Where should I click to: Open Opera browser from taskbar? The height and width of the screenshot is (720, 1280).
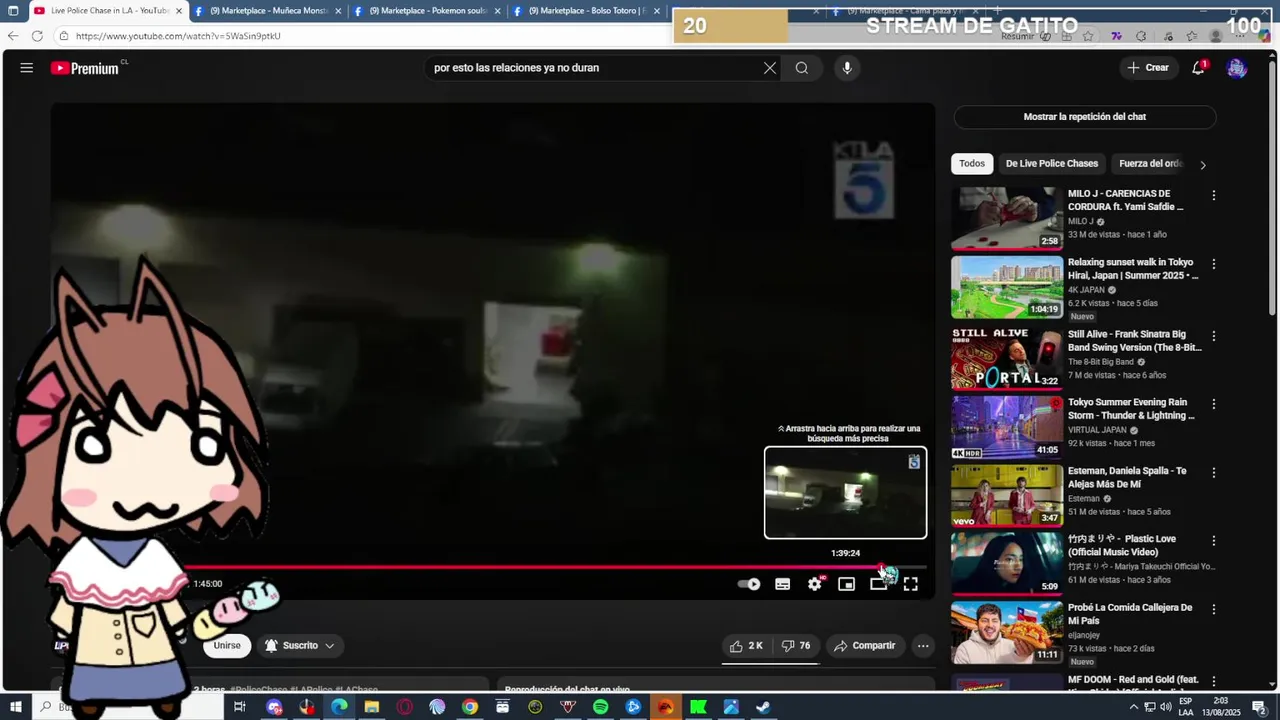tap(405, 707)
